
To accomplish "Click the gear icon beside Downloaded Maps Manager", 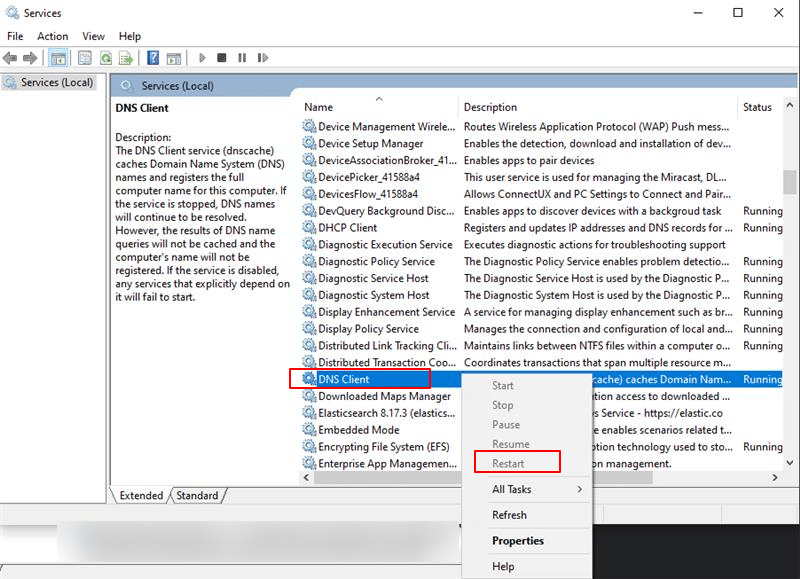I will pyautogui.click(x=309, y=395).
